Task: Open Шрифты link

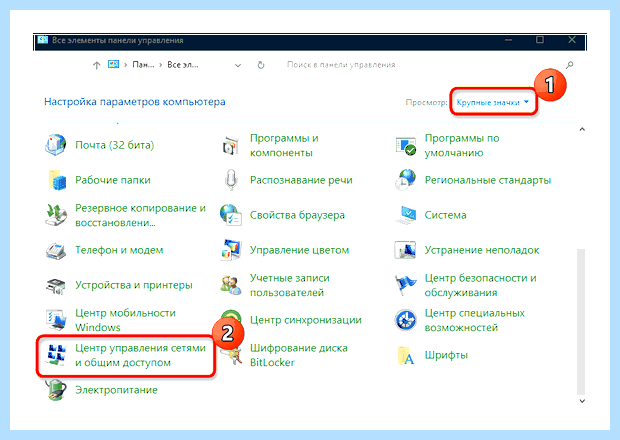Action: tap(446, 355)
